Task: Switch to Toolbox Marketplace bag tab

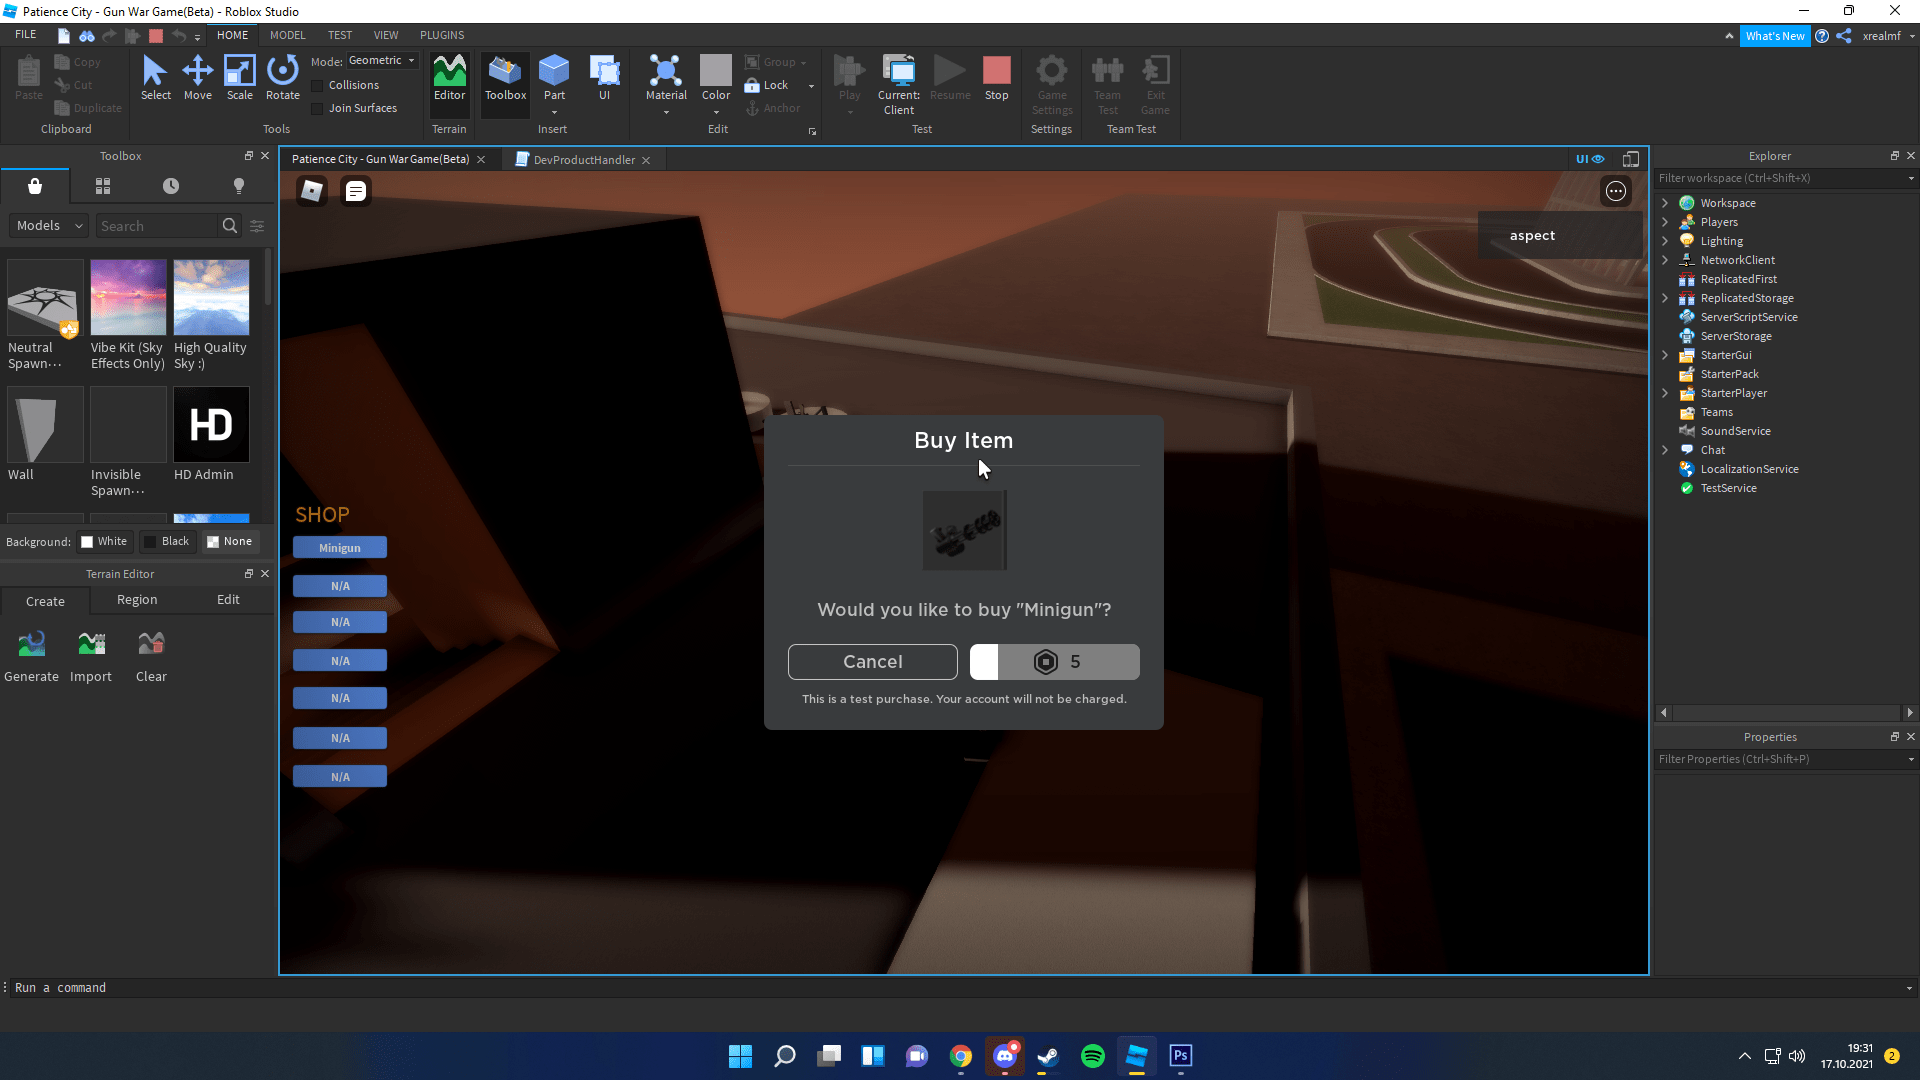Action: pos(35,186)
